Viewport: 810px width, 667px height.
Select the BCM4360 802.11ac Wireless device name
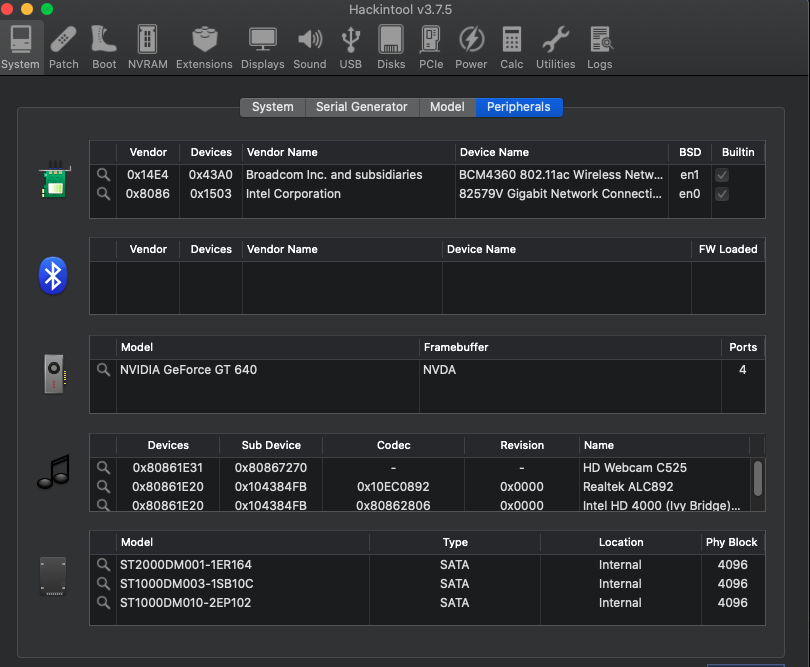[x=561, y=175]
